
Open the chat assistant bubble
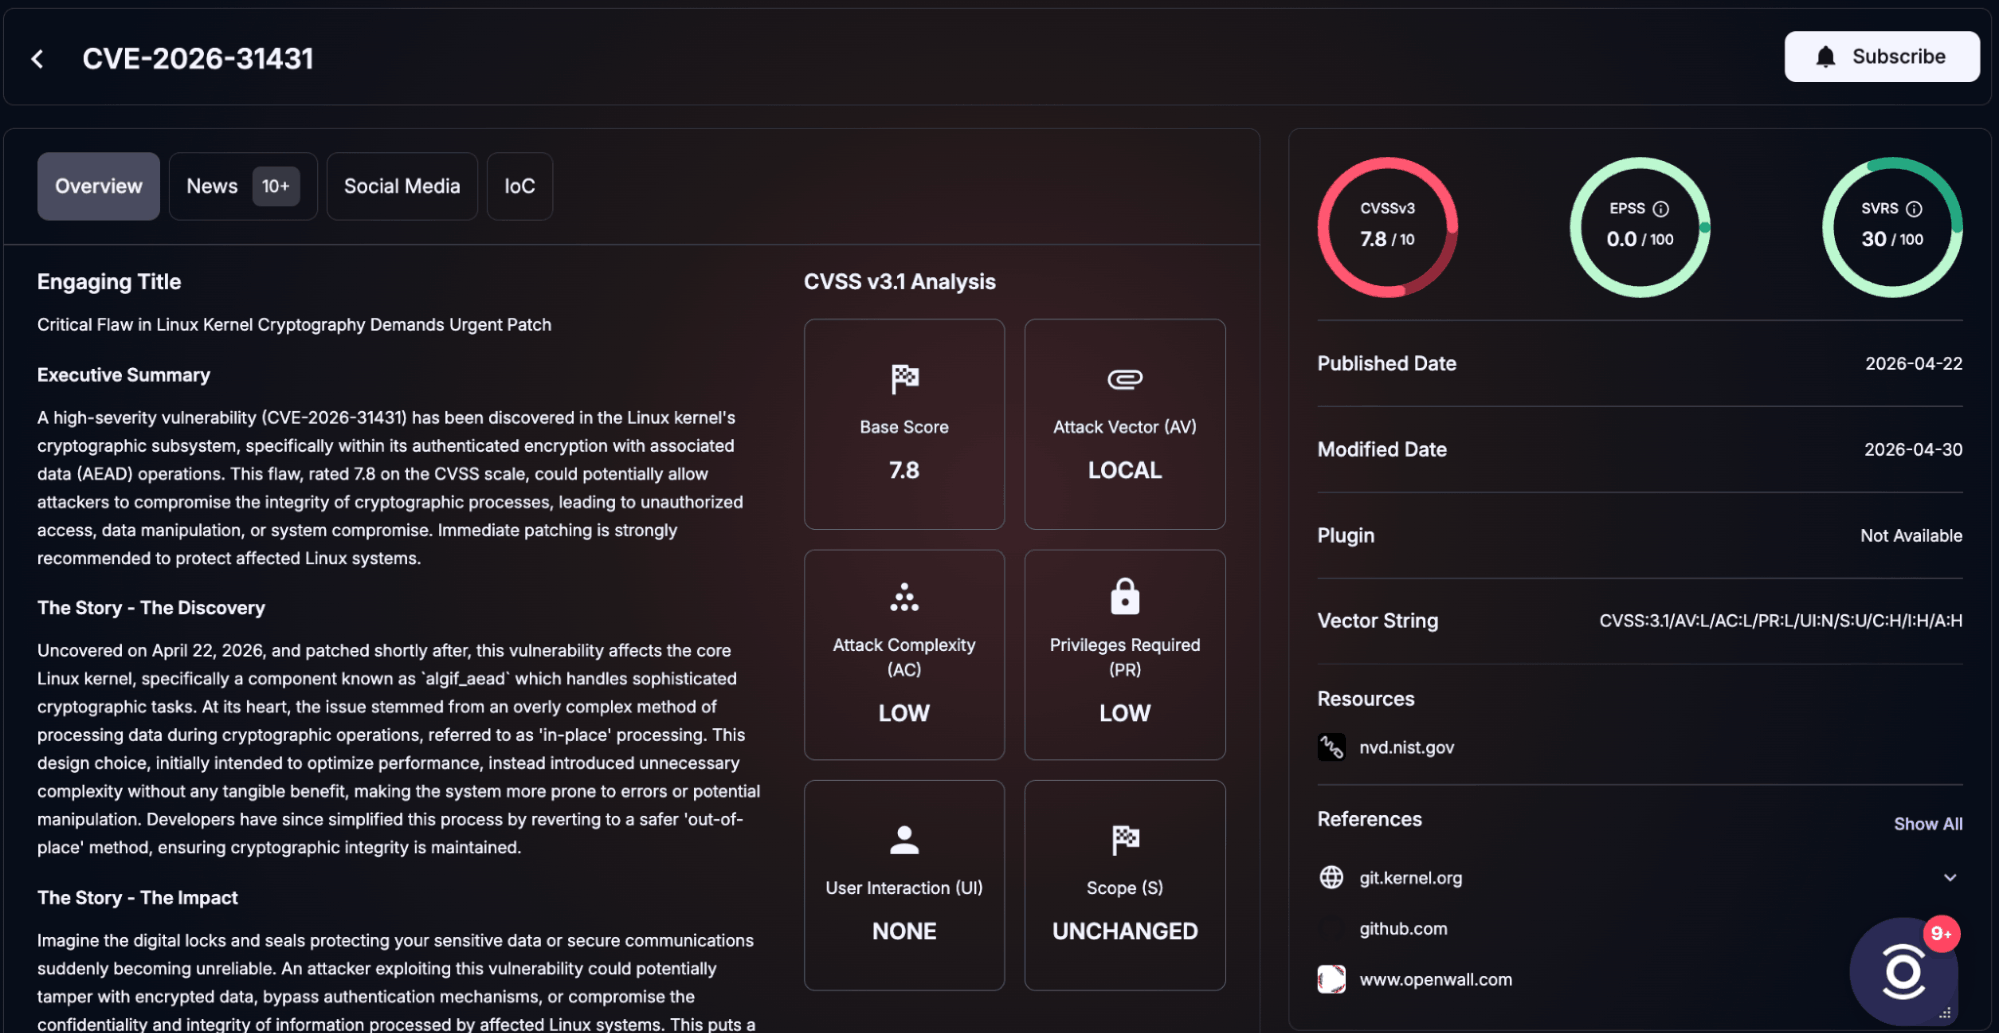tap(1903, 971)
